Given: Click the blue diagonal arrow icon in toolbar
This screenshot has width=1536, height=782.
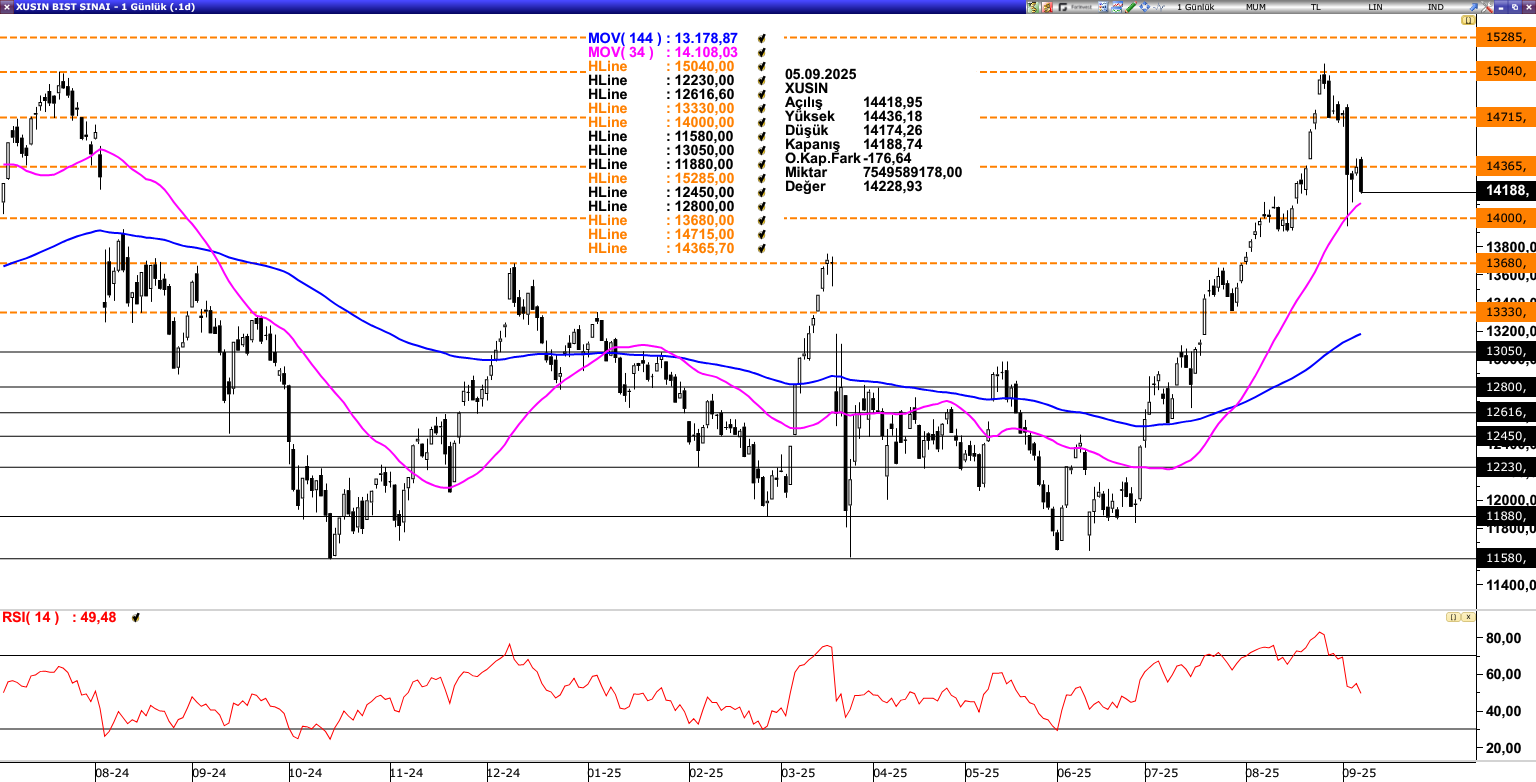Looking at the screenshot, I should coord(1473,7).
